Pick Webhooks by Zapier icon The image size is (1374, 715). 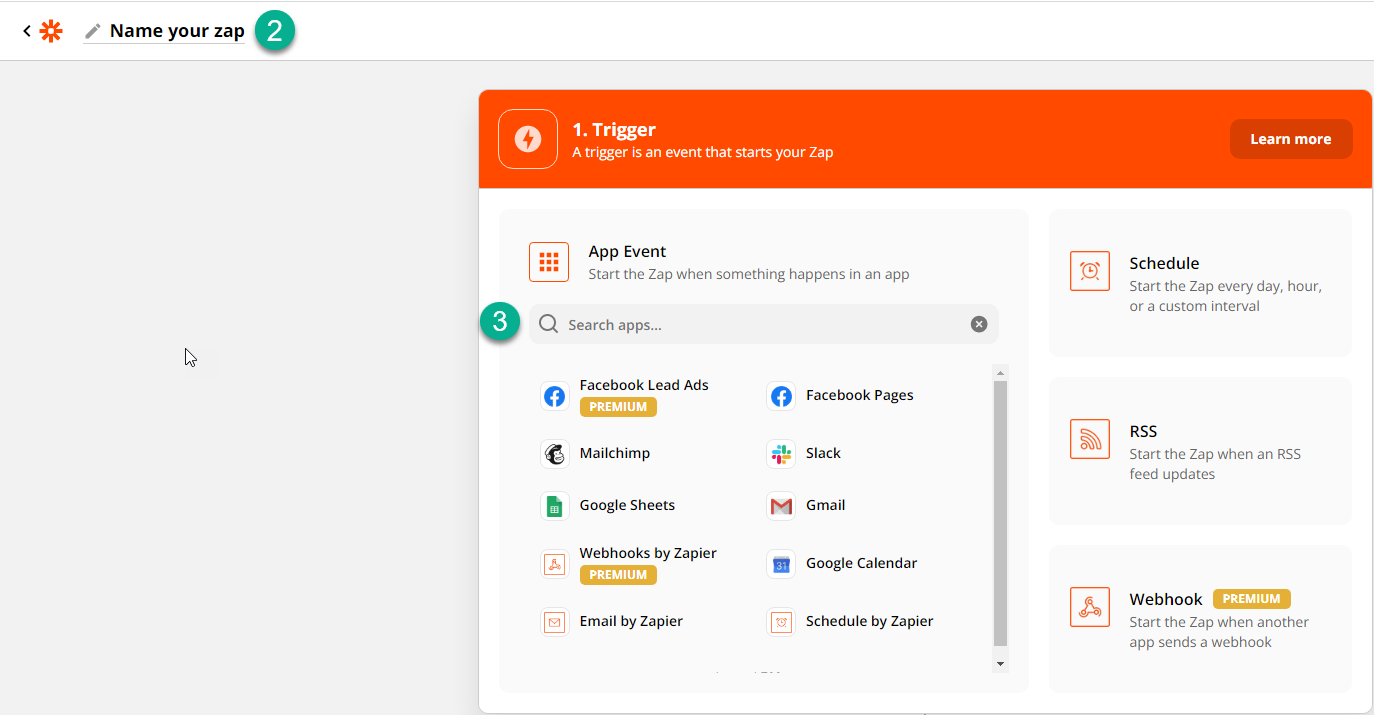555,564
